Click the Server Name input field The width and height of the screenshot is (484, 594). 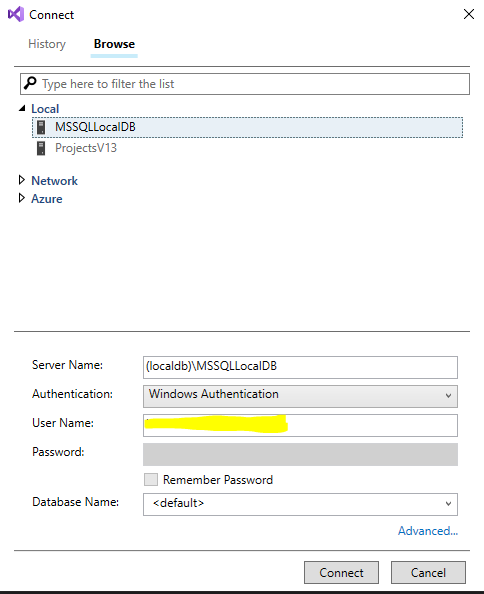coord(300,367)
